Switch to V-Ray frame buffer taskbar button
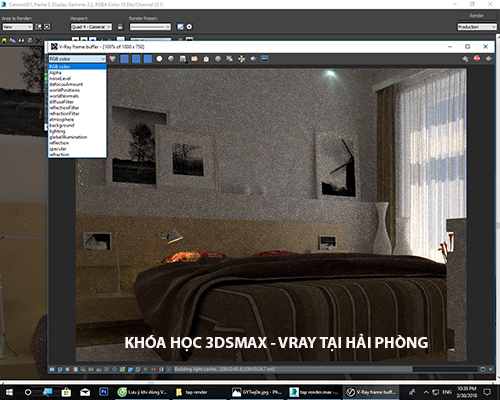This screenshot has width=500, height=400. click(x=371, y=392)
